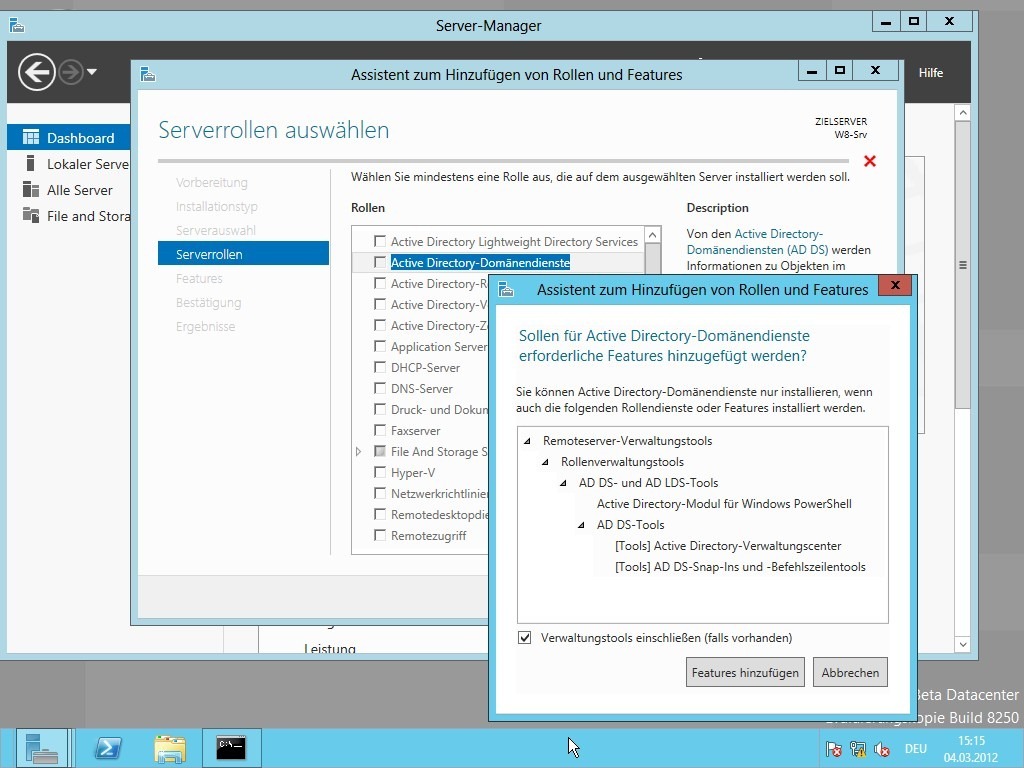Open the Active Directory-Domänendienste description link
1024x768 pixels.
(x=757, y=242)
